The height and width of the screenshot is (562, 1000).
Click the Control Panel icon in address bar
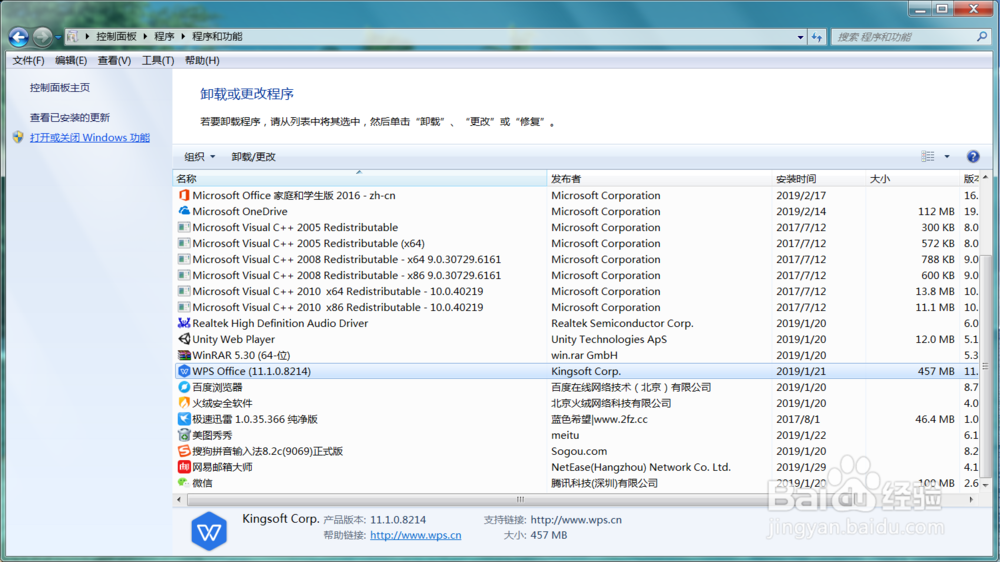[x=72, y=37]
